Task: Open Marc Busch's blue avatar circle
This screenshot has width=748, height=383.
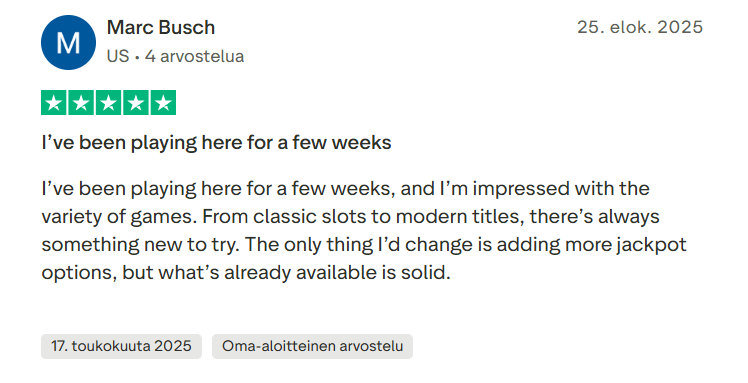Action: point(68,42)
